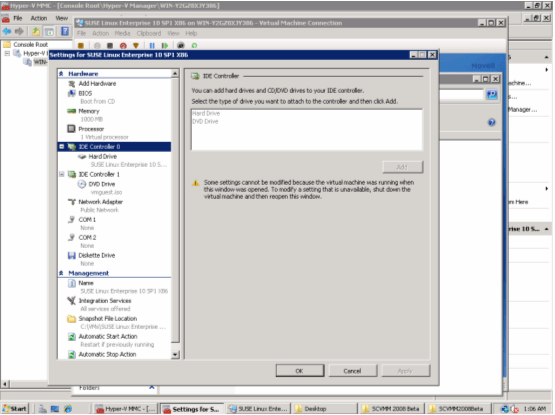Viewport: 555px width, 415px height.
Task: Select Console Root in the MMC tree
Action: 30,44
